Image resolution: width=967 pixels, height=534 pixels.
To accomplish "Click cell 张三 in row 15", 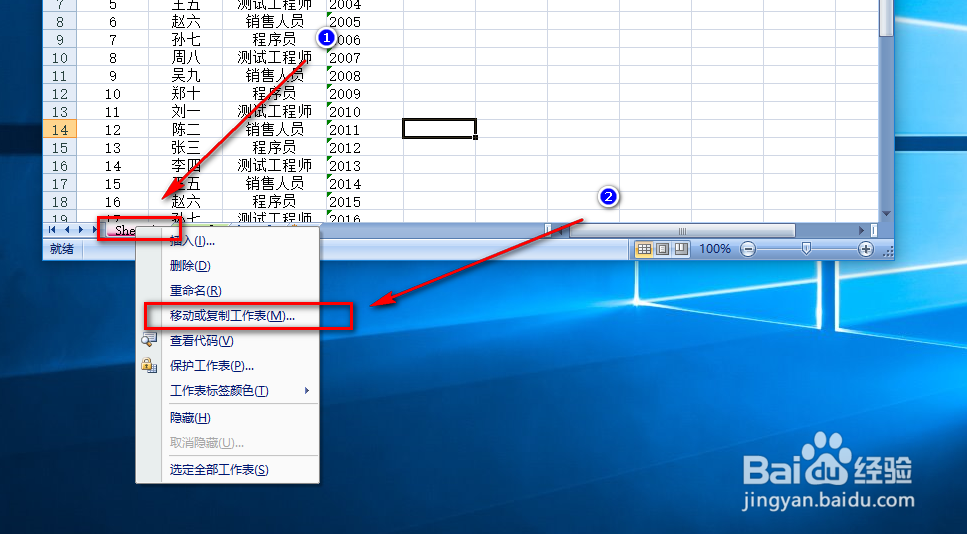I will point(186,148).
